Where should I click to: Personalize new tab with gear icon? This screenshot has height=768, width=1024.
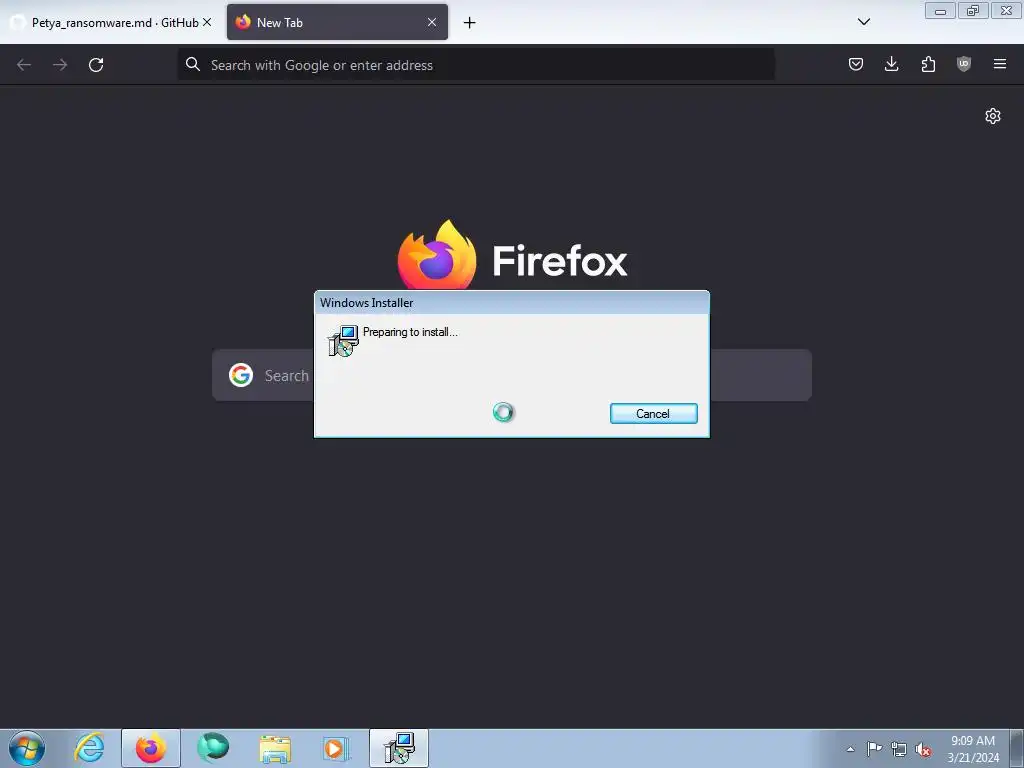click(x=993, y=116)
